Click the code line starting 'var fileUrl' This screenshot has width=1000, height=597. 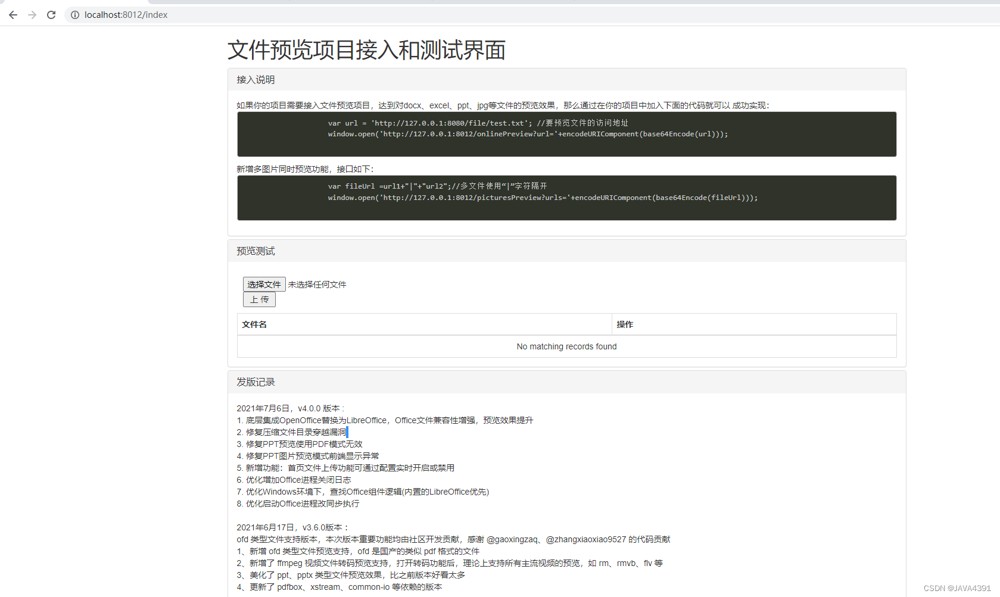click(x=438, y=186)
